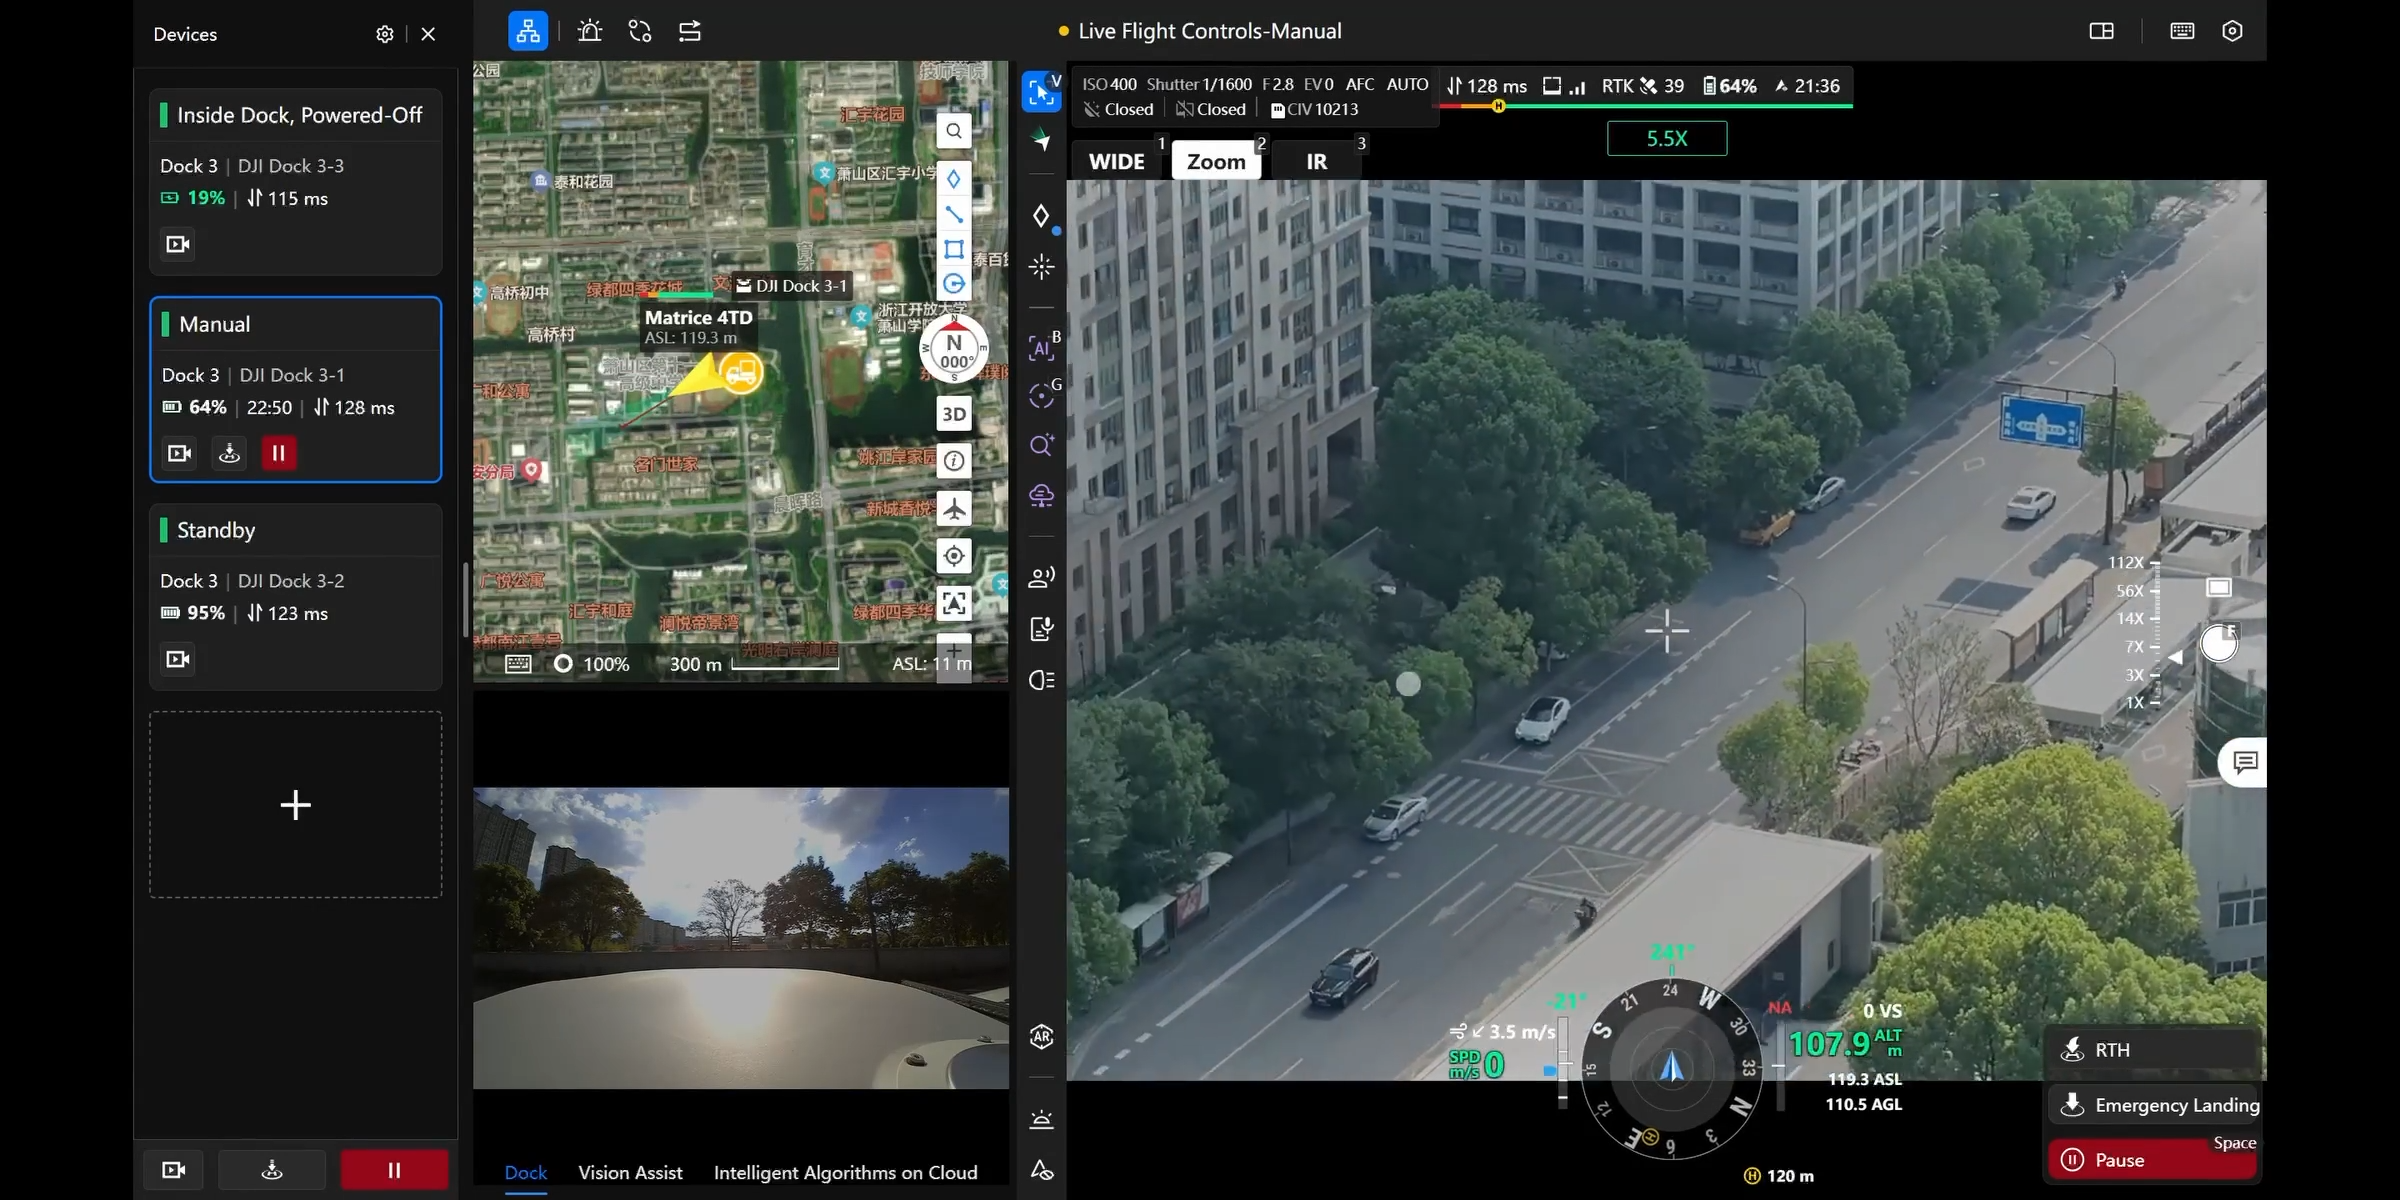Toggle the device panel settings gear

pos(384,34)
